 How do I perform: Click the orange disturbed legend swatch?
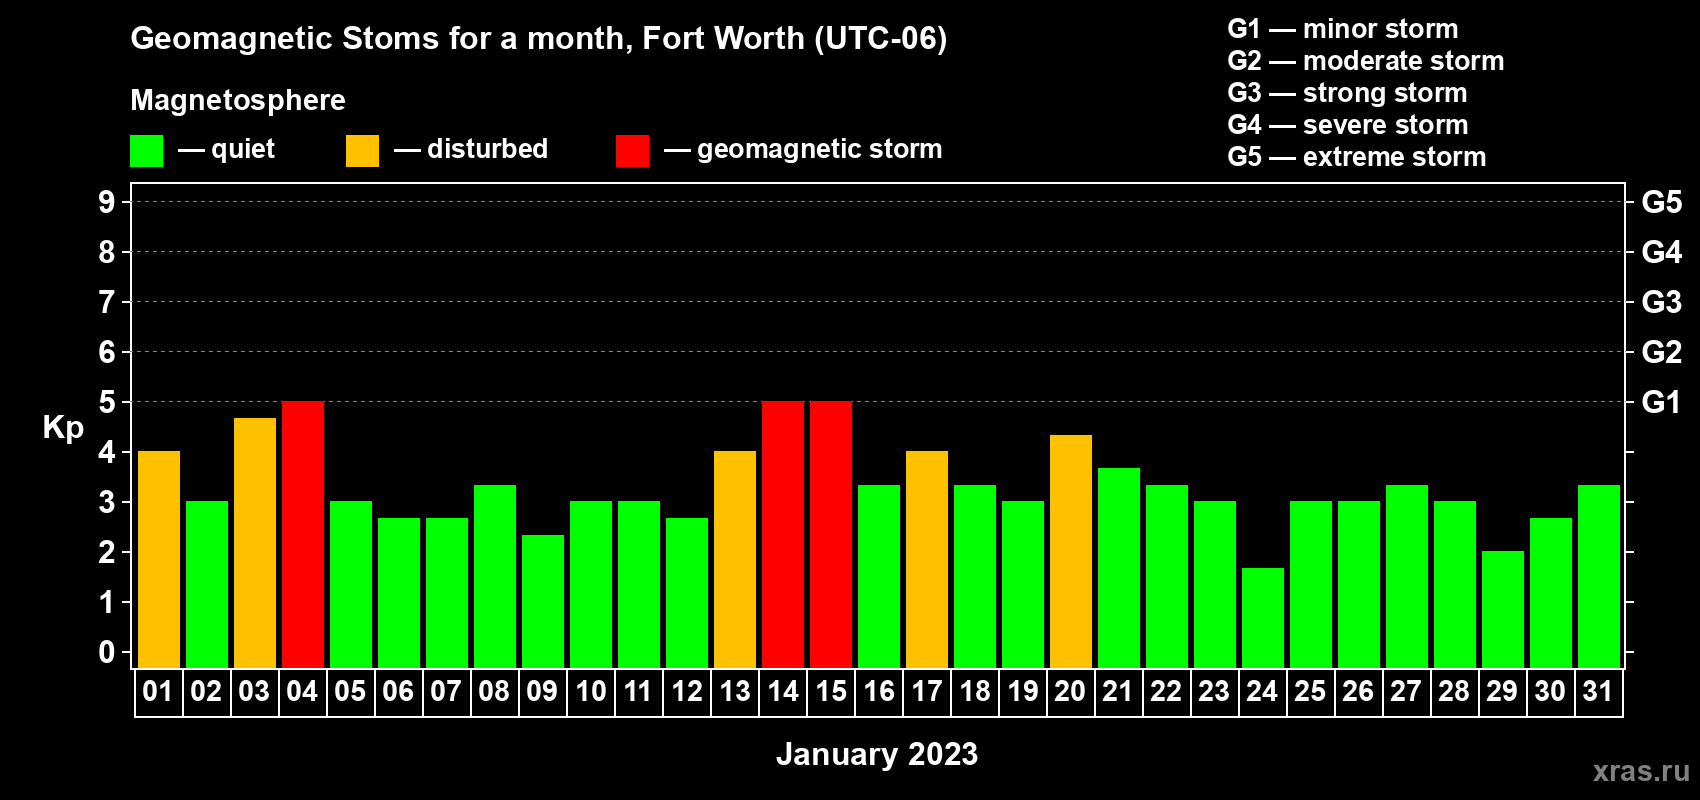pos(362,151)
